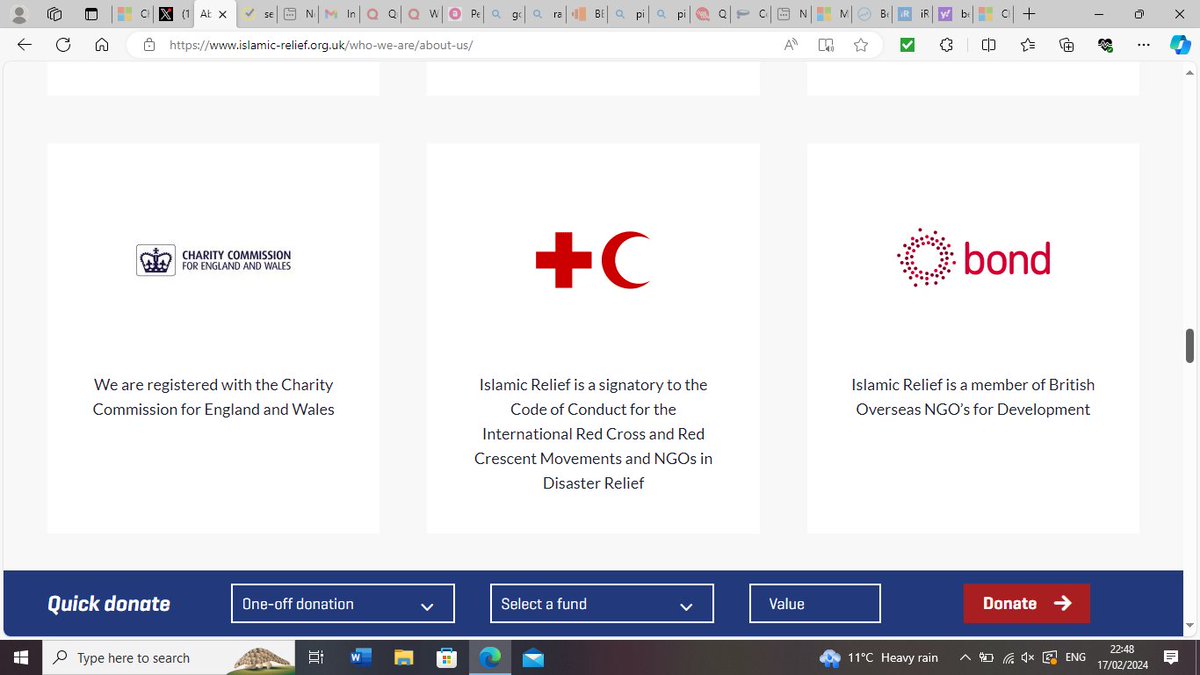The height and width of the screenshot is (675, 1200).
Task: Click the page vertical scrollbar thumb
Action: (1189, 345)
